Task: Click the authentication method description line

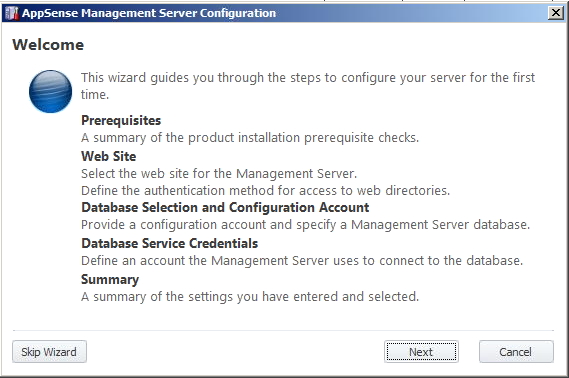Action: [265, 191]
